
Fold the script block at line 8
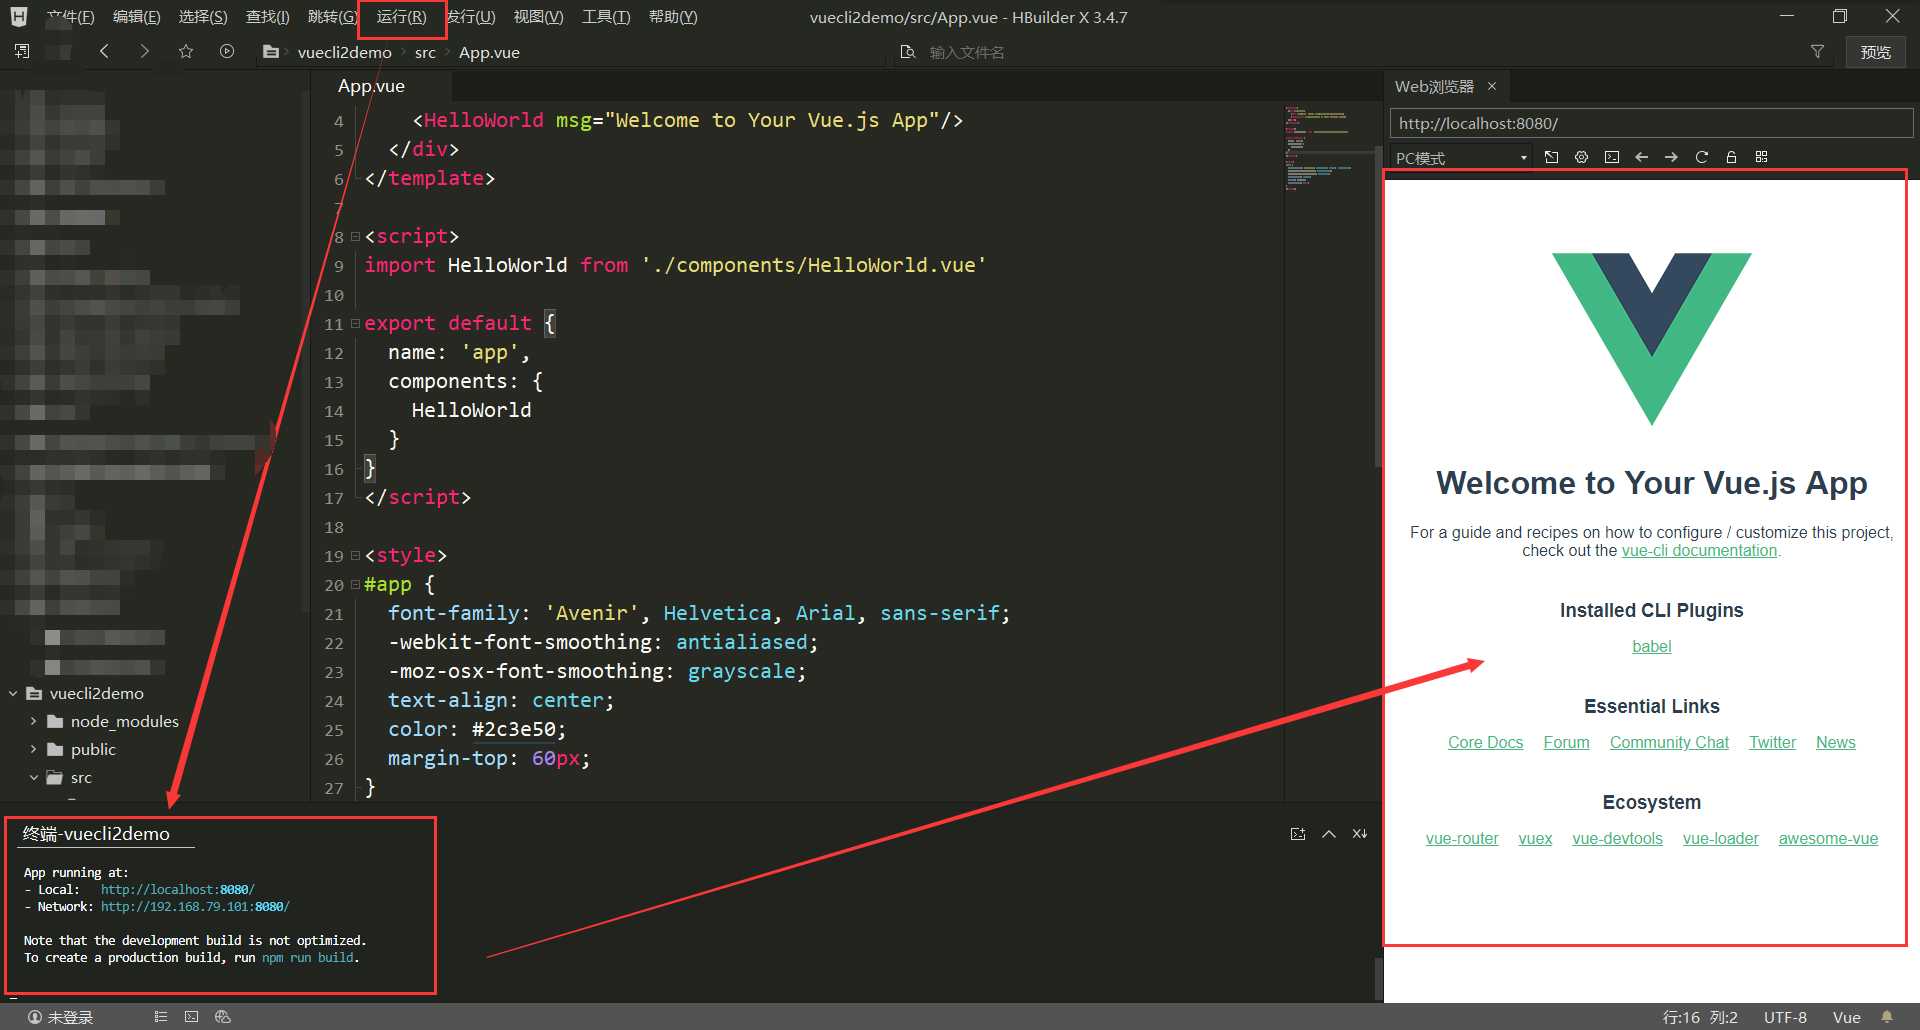point(355,237)
